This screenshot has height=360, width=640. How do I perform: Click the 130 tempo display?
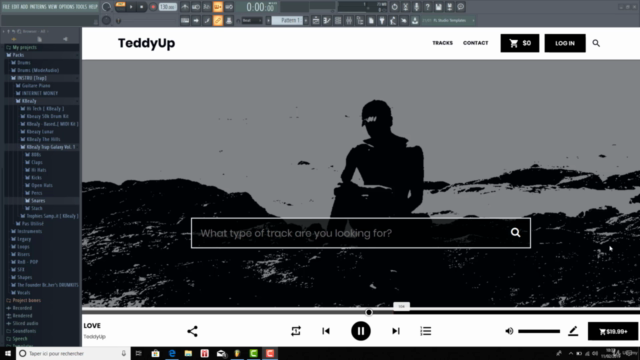(x=167, y=7)
